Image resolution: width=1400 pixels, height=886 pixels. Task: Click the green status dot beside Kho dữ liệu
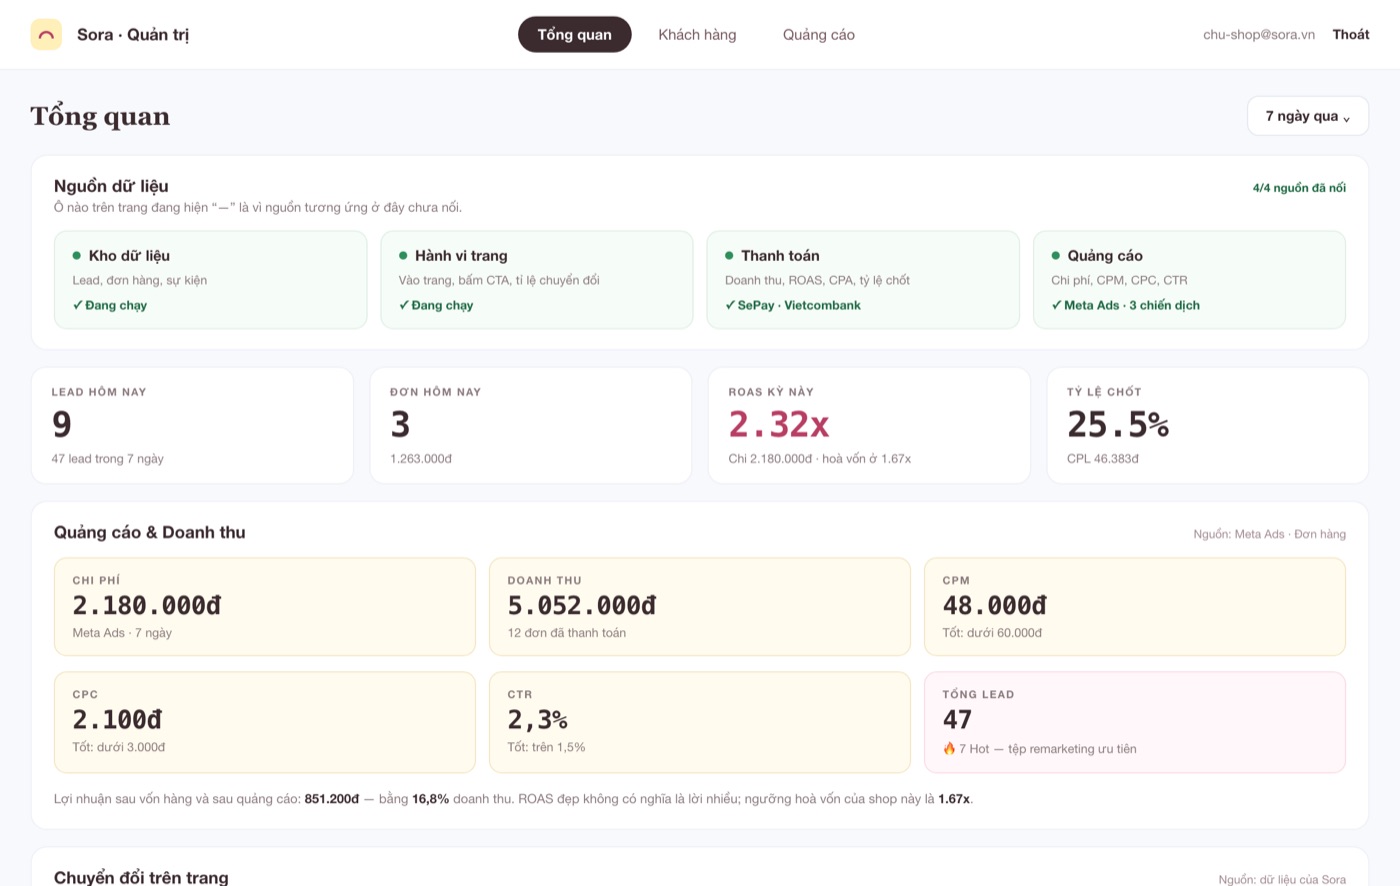[77, 256]
